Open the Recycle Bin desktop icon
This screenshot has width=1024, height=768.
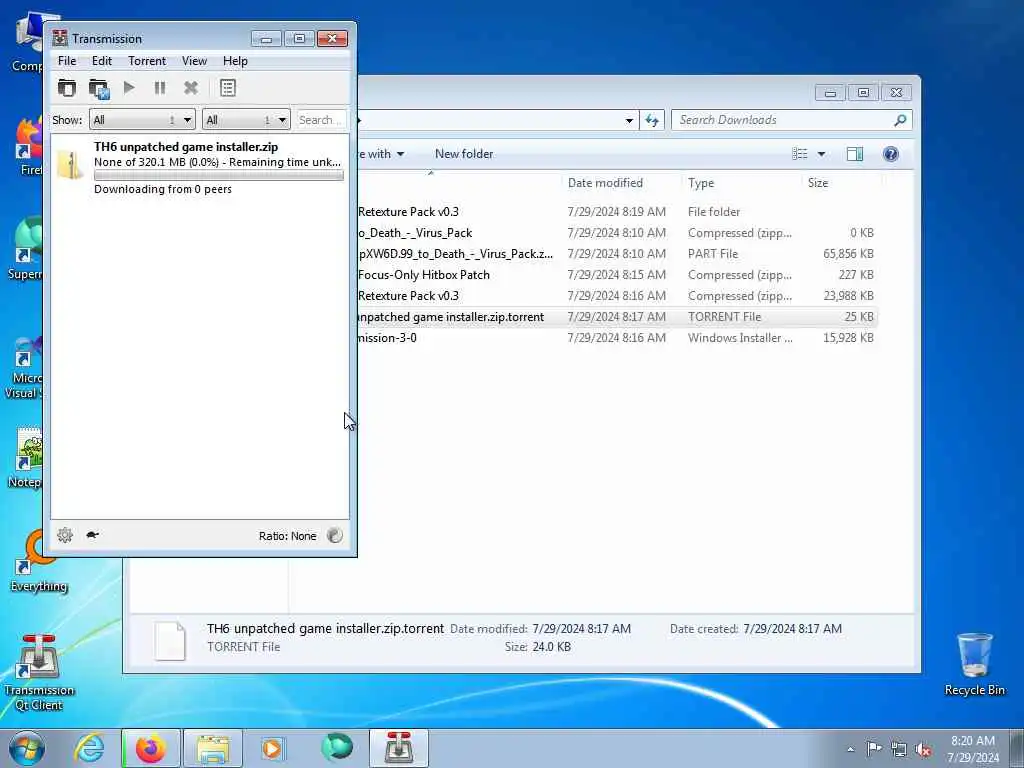pos(974,664)
